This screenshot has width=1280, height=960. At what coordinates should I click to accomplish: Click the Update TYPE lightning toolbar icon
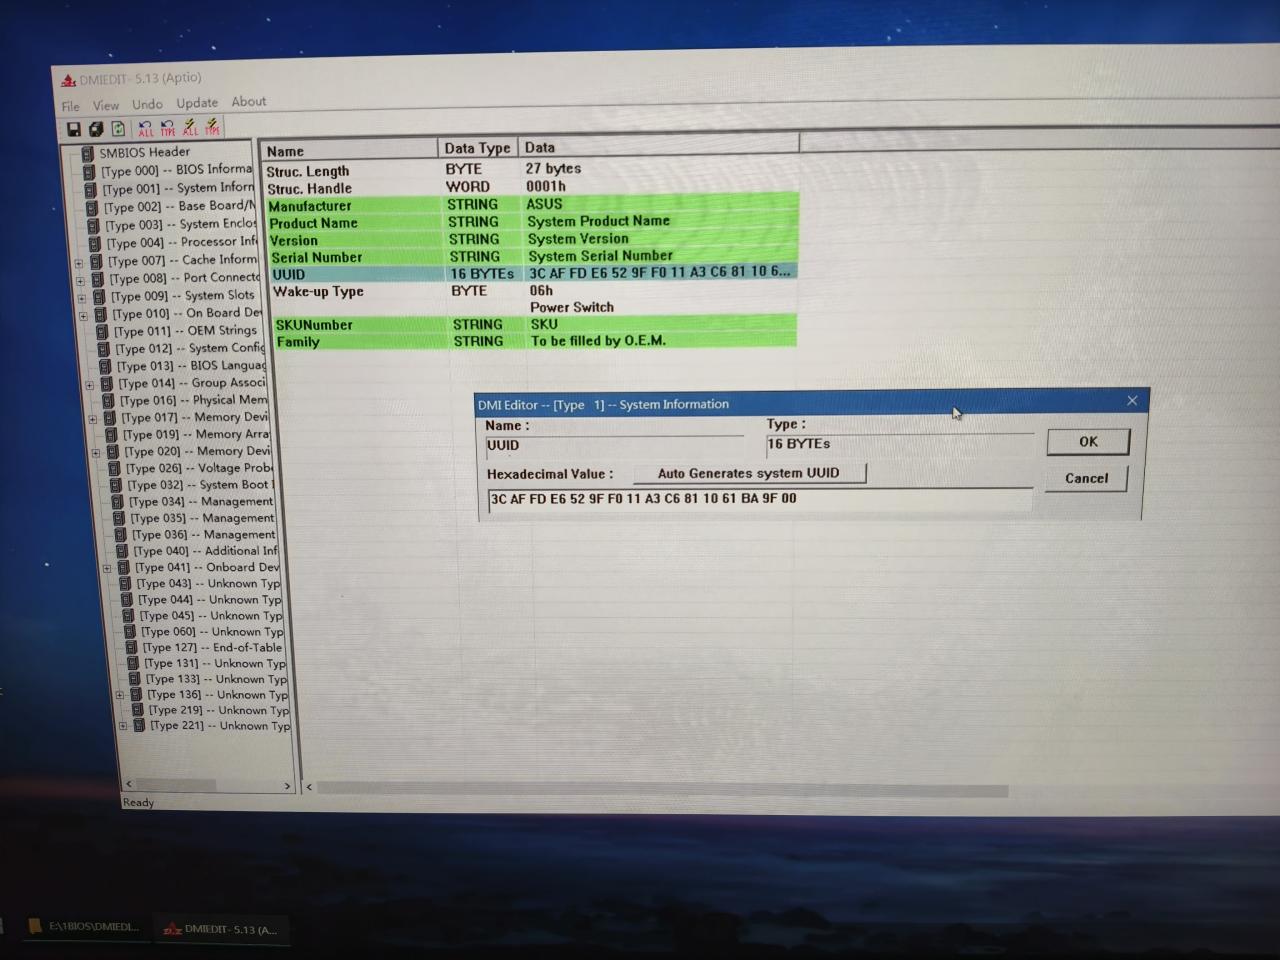click(212, 127)
